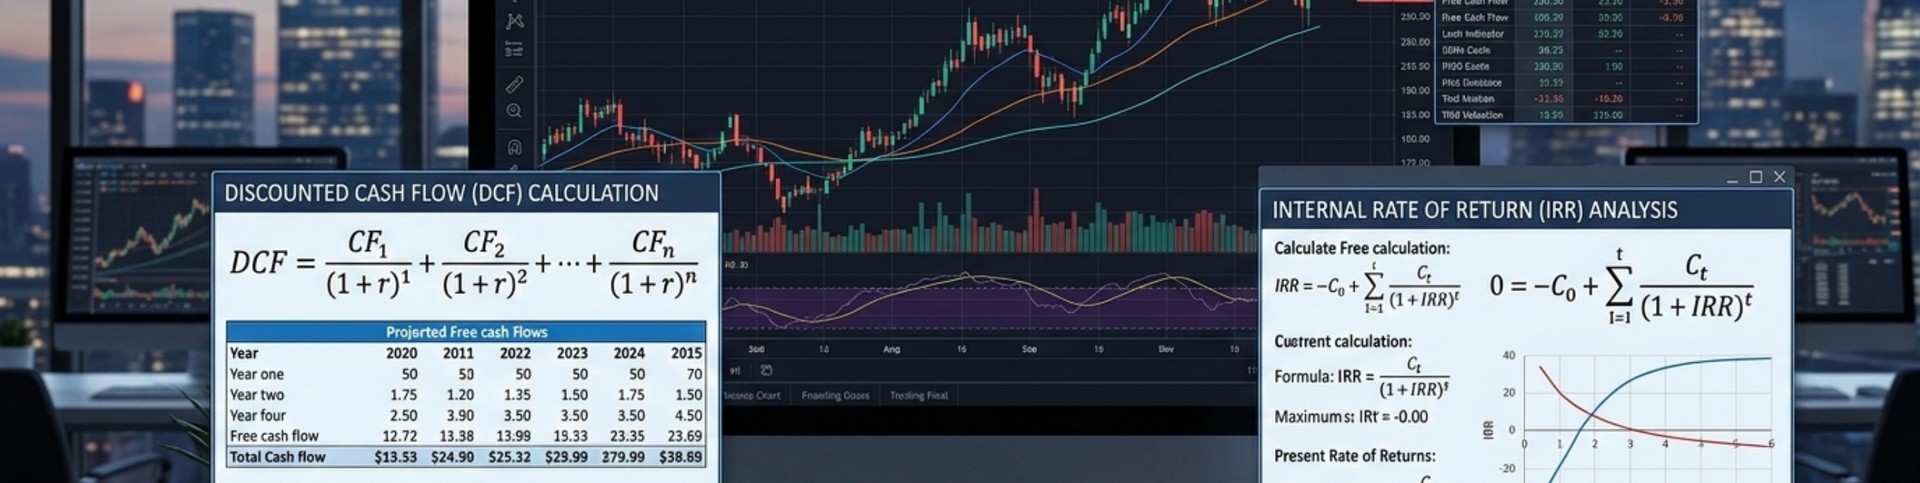Viewport: 1920px width, 483px height.
Task: Click the 'Maximum s: IRt = -0.00' line
Action: coord(1351,417)
